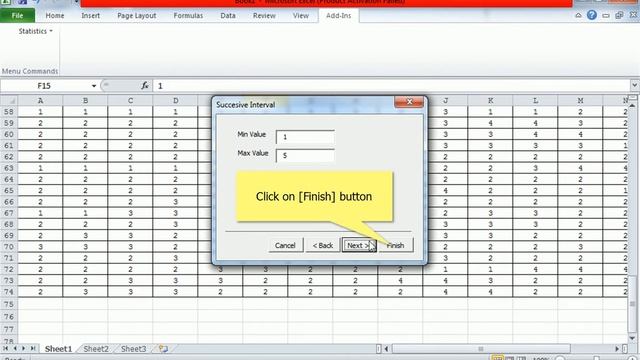Select column D header

176,100
